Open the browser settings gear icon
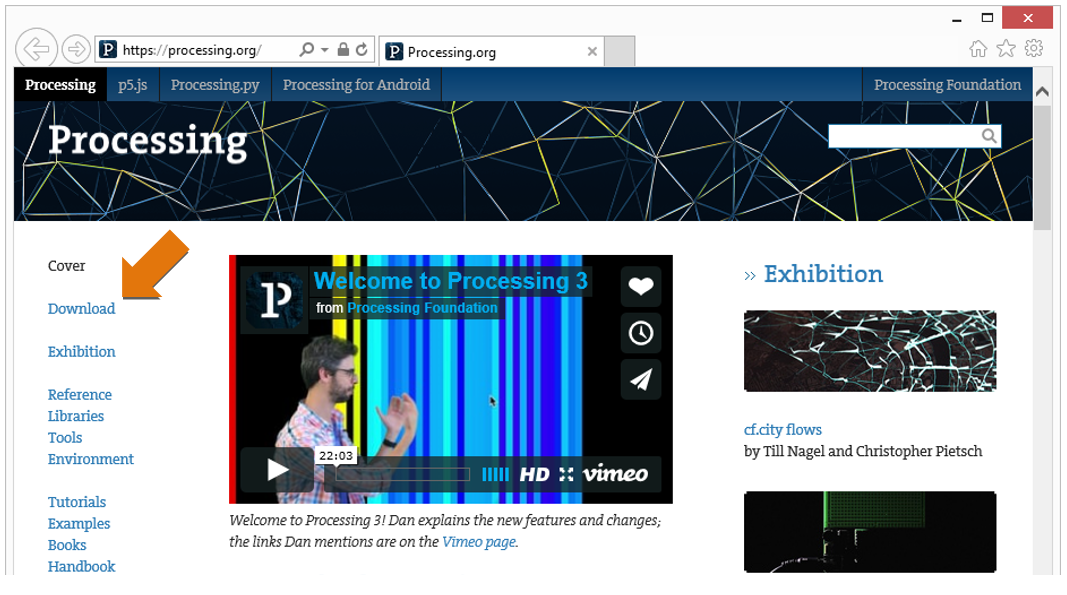 tap(1034, 48)
